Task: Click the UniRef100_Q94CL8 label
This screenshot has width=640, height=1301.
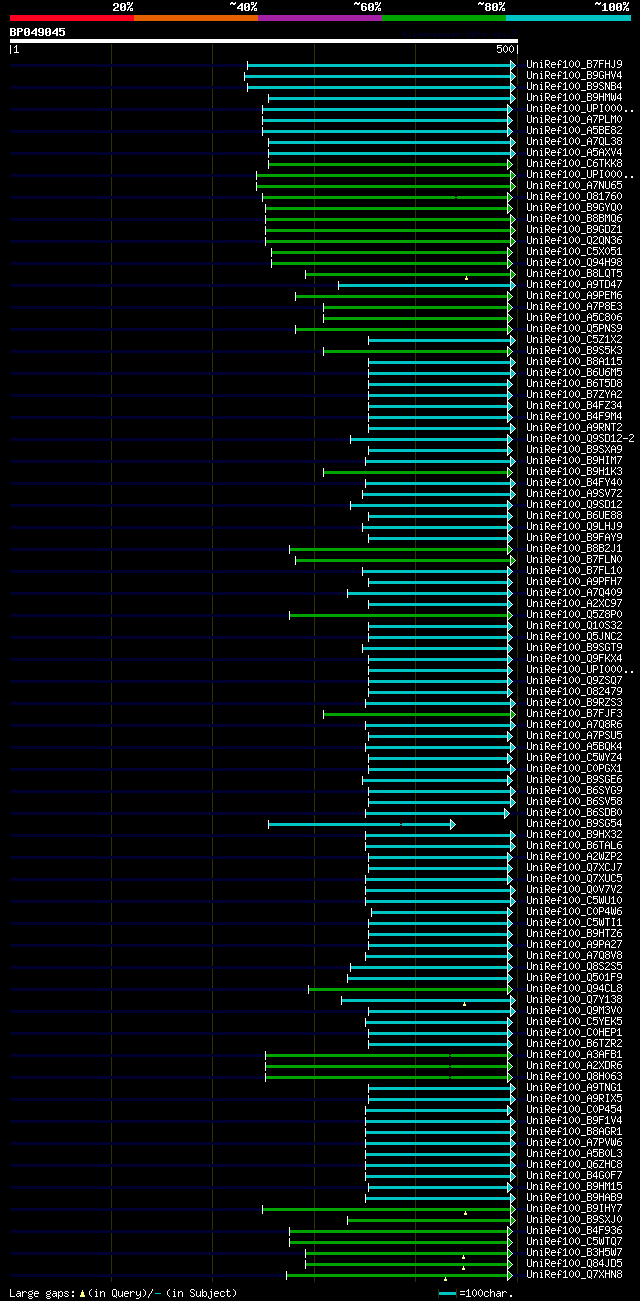Action: [x=574, y=988]
